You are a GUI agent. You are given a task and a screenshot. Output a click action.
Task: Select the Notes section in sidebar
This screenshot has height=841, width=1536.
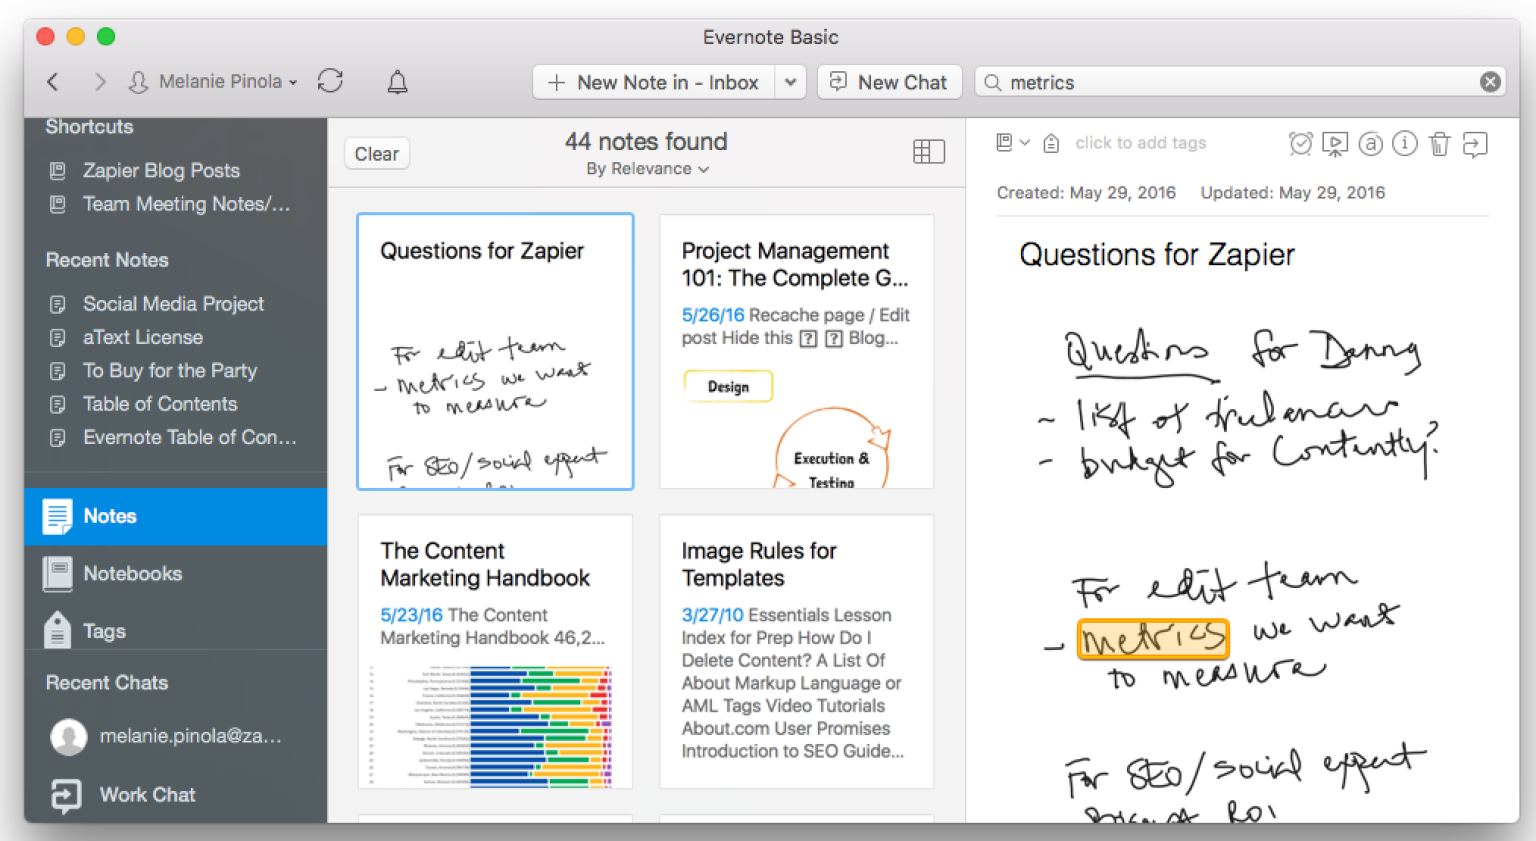(109, 516)
